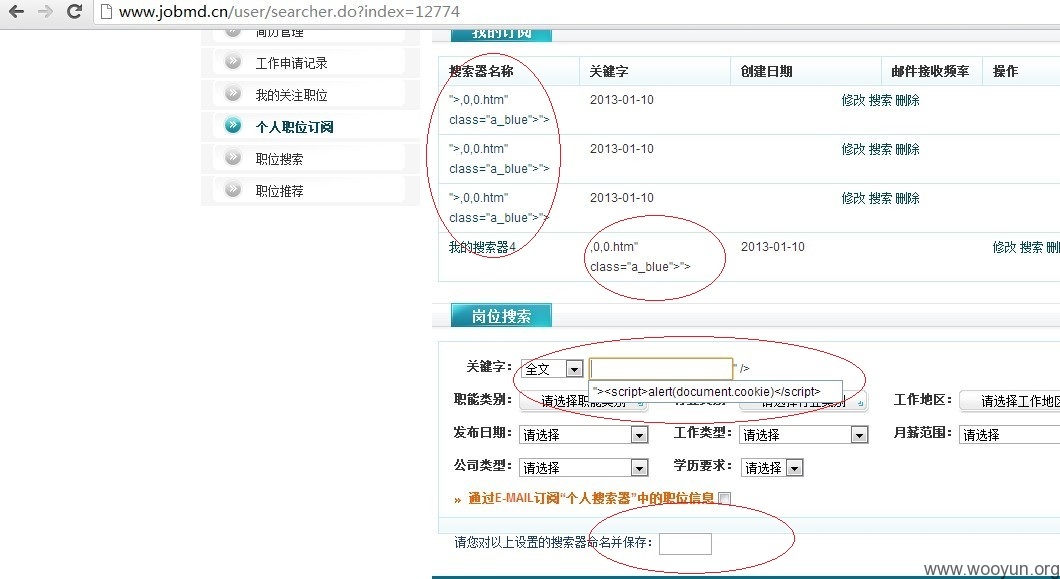Select the 个人职位订阅 sidebar entry
1060x579 pixels.
294,126
